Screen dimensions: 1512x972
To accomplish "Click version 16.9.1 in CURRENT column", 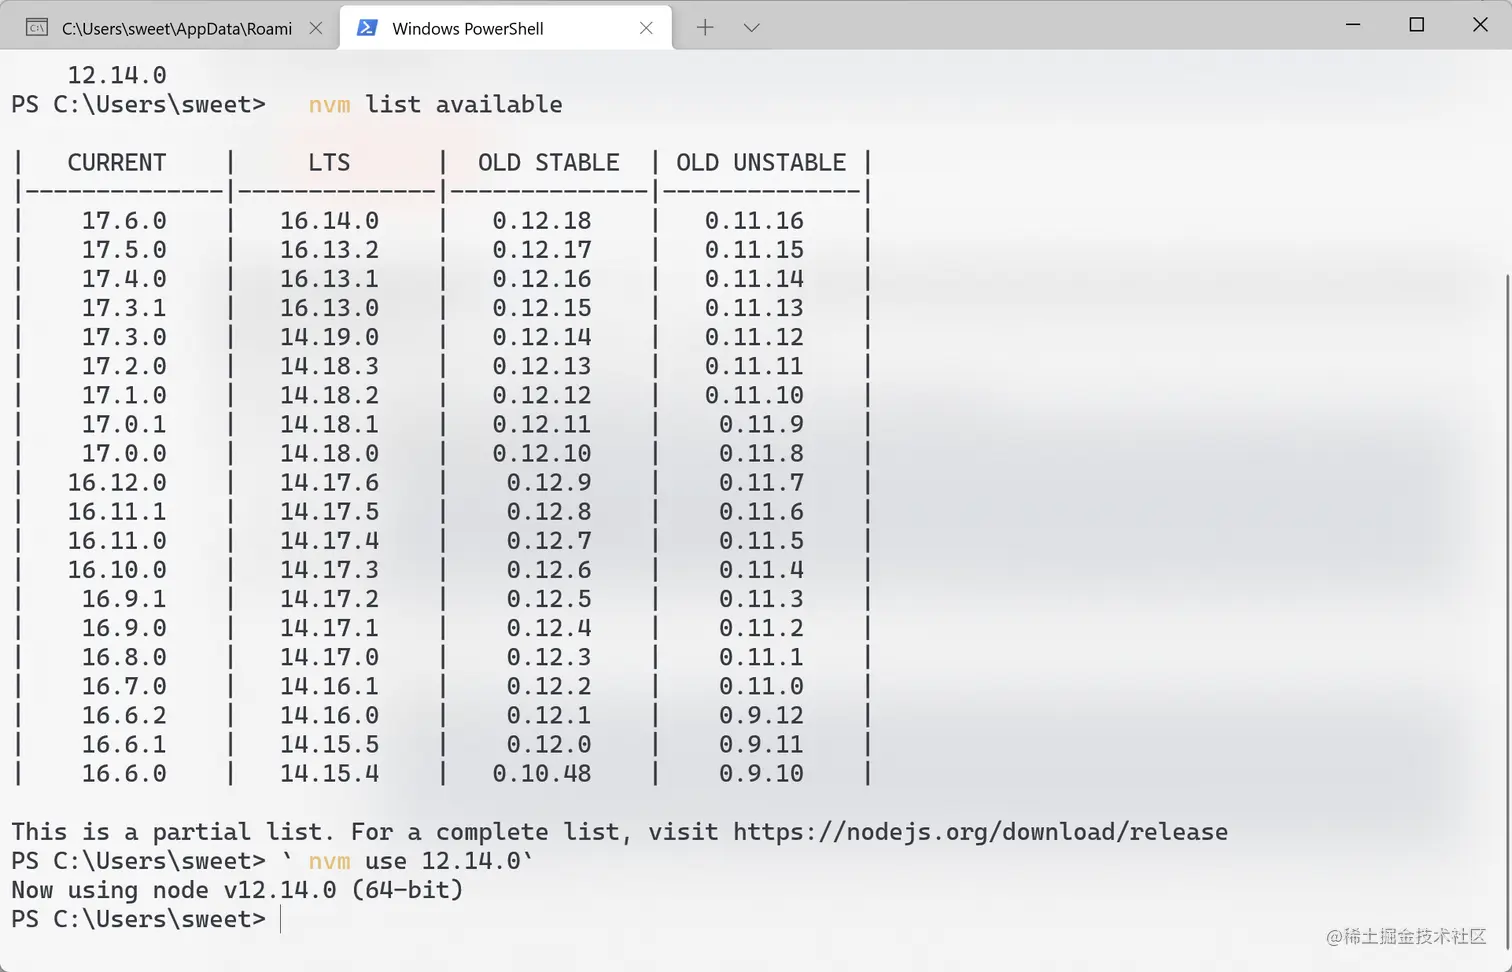I will coord(124,599).
